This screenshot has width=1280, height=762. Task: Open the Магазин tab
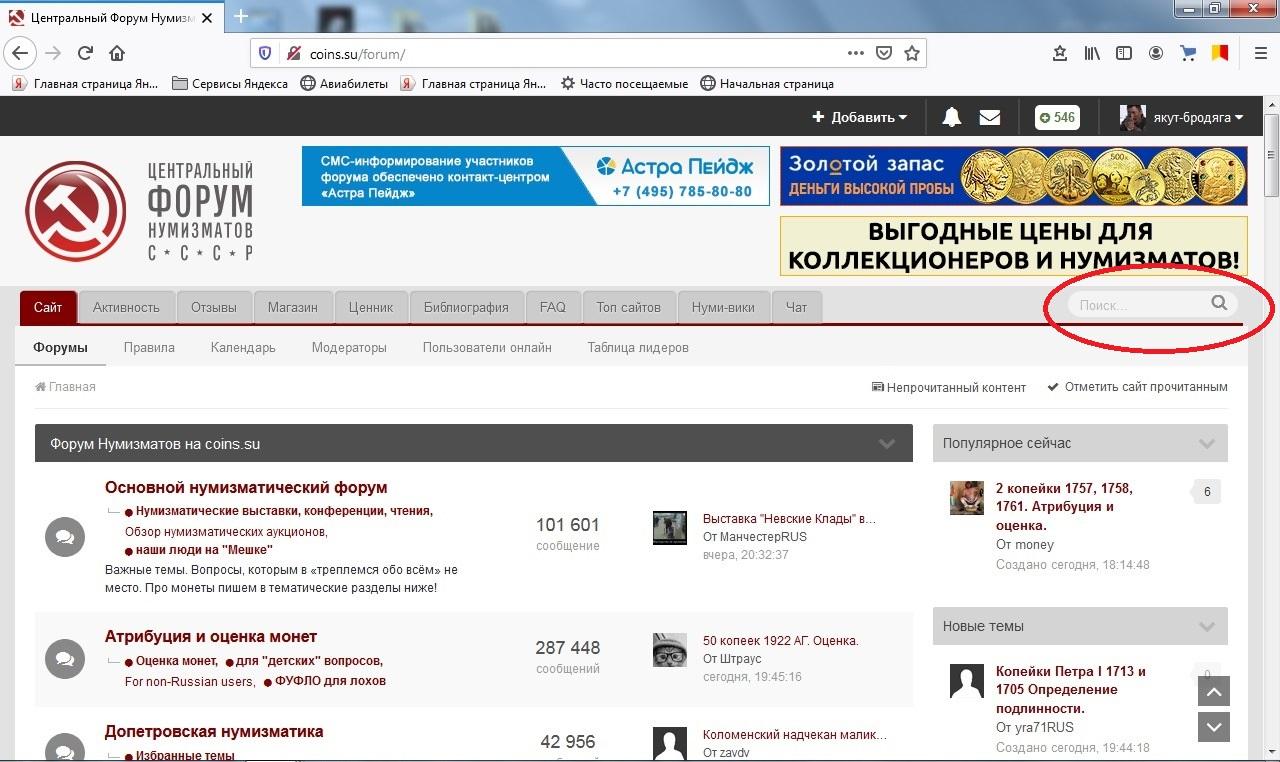[x=293, y=307]
